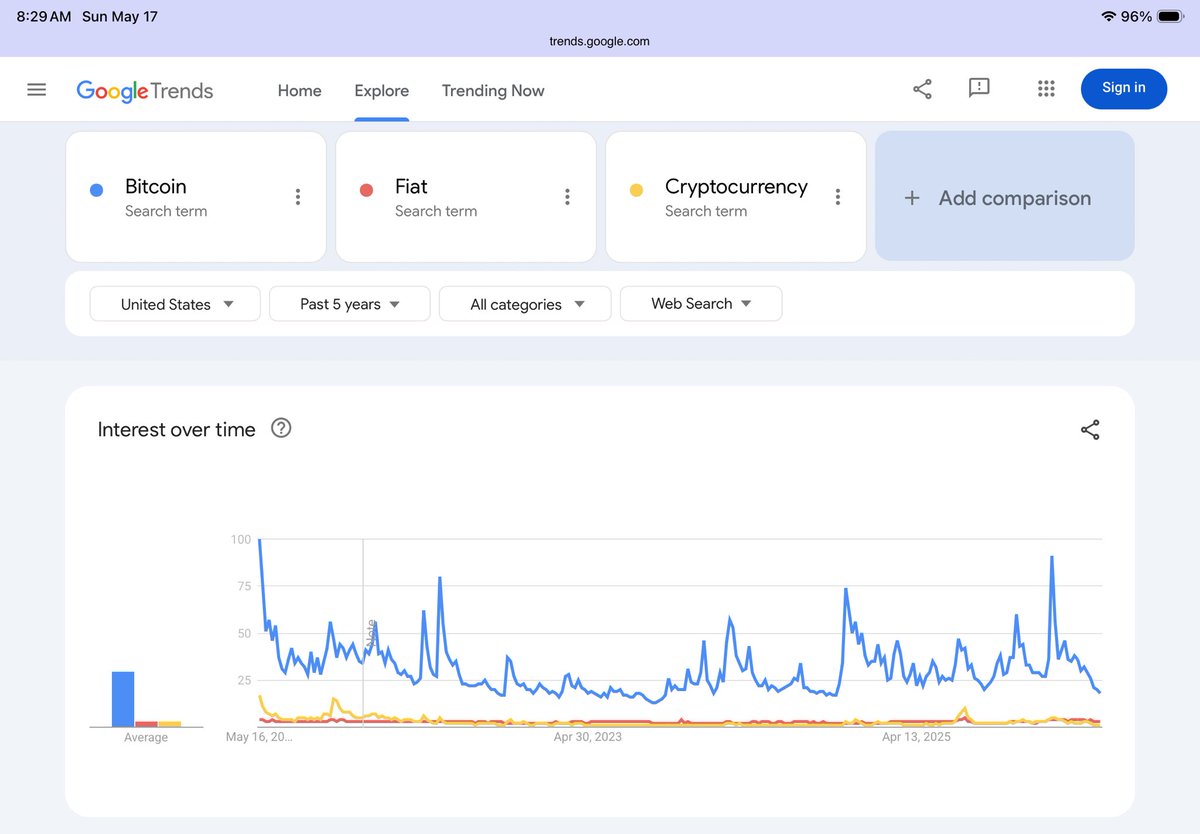1200x834 pixels.
Task: Click the blue Bitcoin average bar
Action: (x=123, y=699)
